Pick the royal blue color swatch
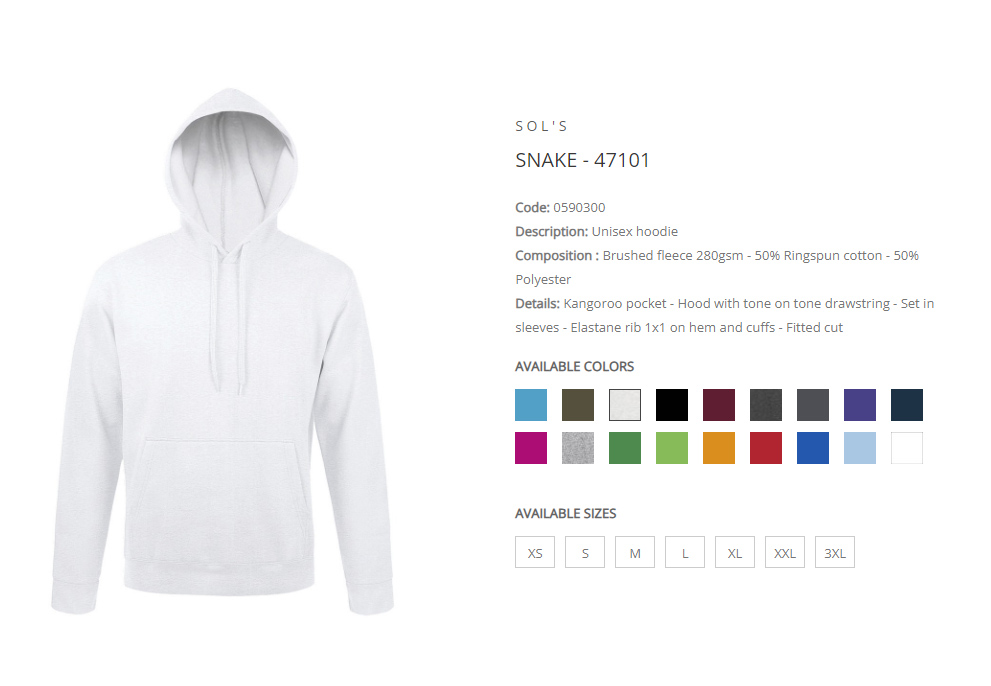 [x=813, y=448]
